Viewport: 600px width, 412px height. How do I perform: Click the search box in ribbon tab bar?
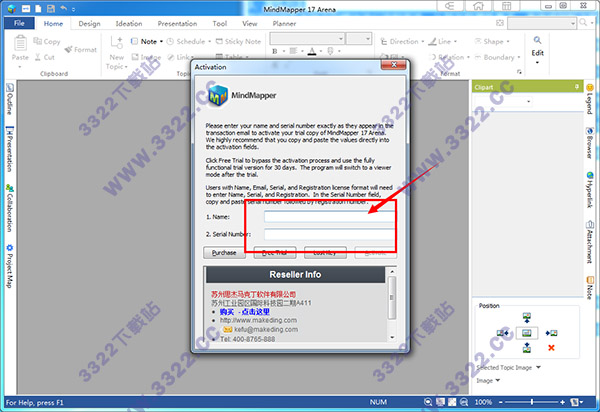[541, 23]
